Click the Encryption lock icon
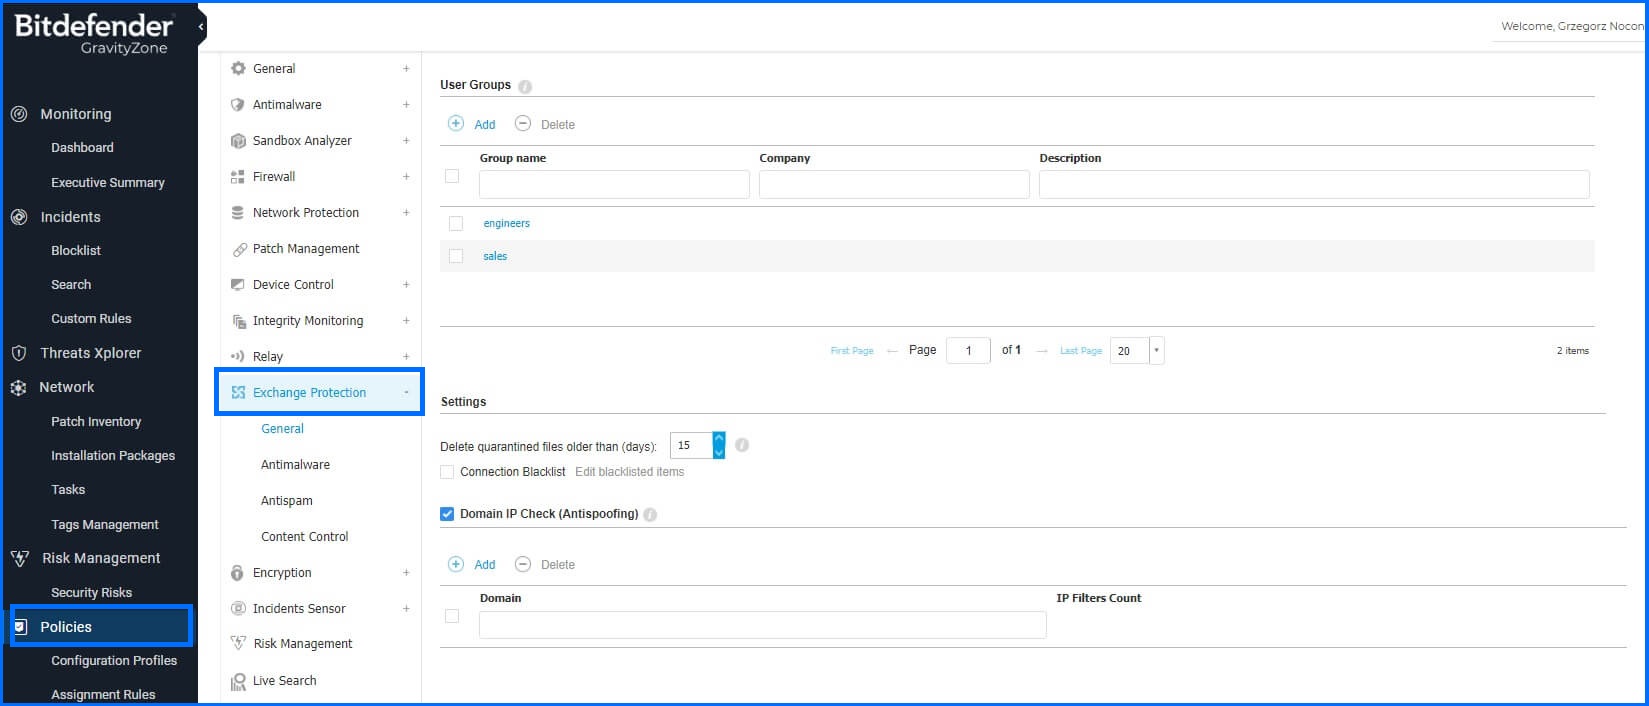This screenshot has width=1649, height=706. [238, 573]
